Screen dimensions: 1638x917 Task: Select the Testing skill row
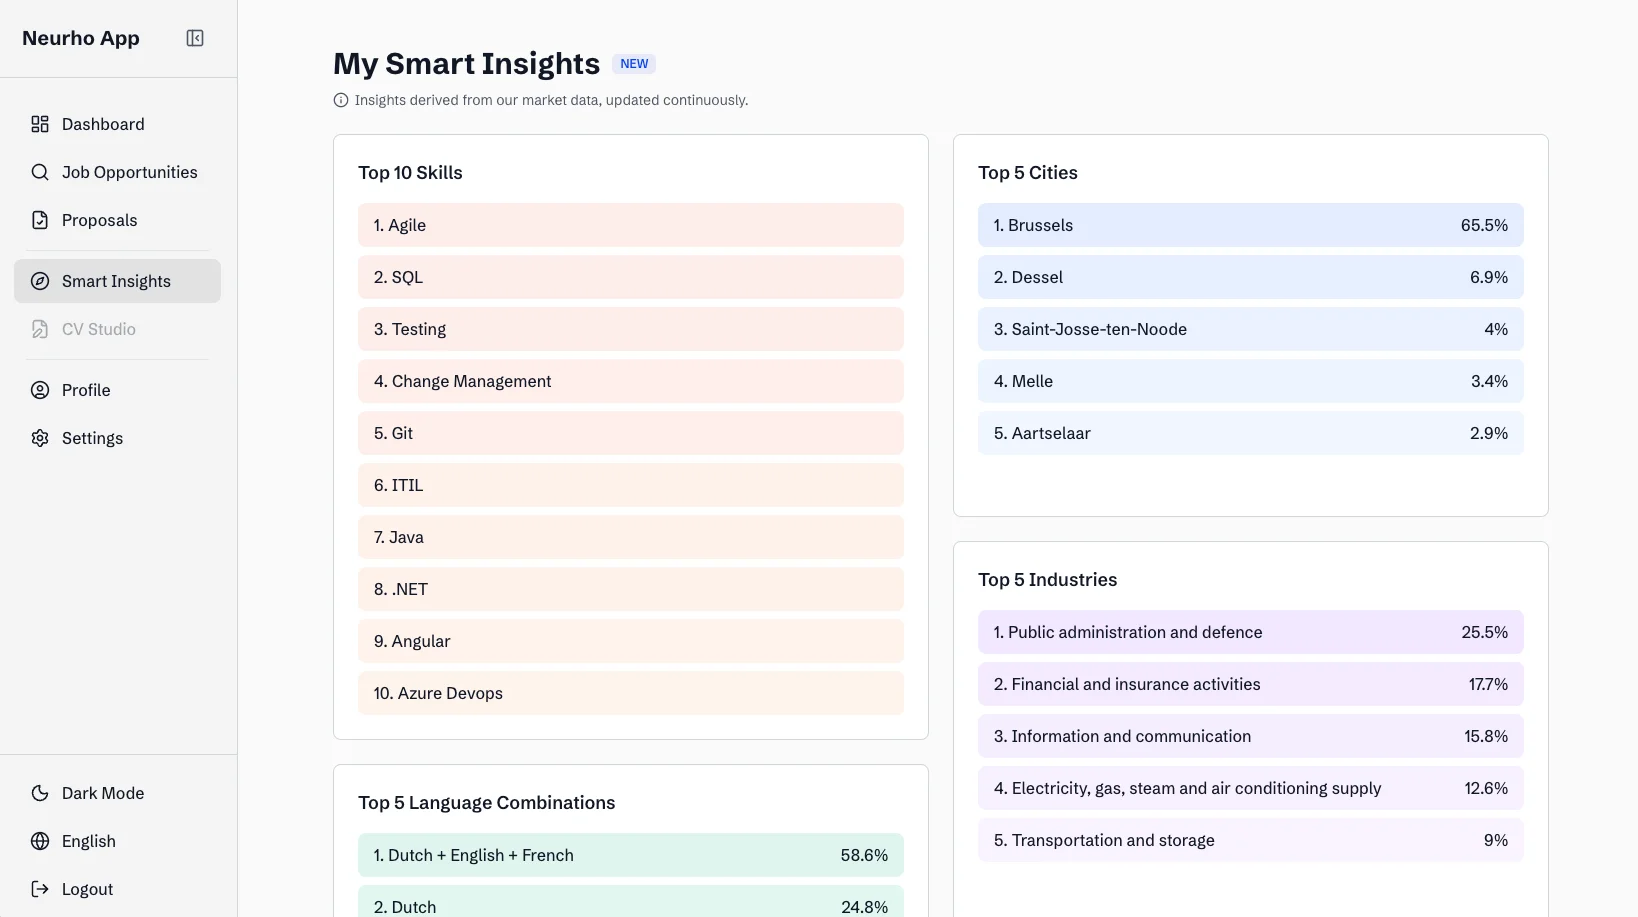click(x=631, y=329)
